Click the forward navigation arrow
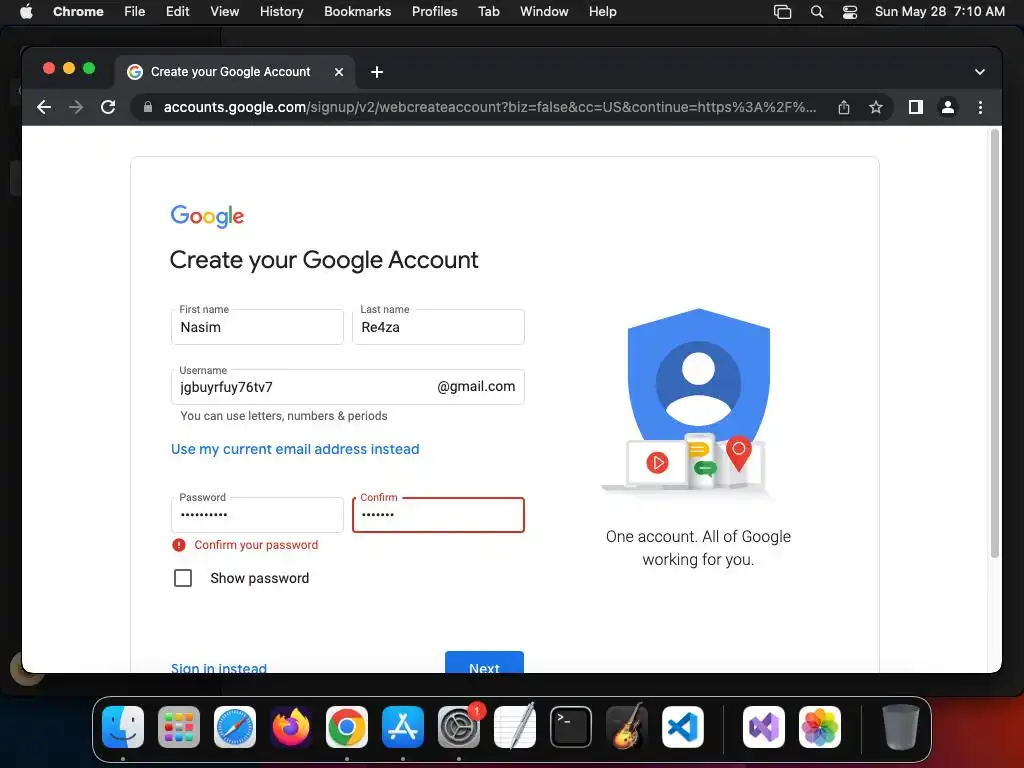The height and width of the screenshot is (768, 1024). [76, 107]
